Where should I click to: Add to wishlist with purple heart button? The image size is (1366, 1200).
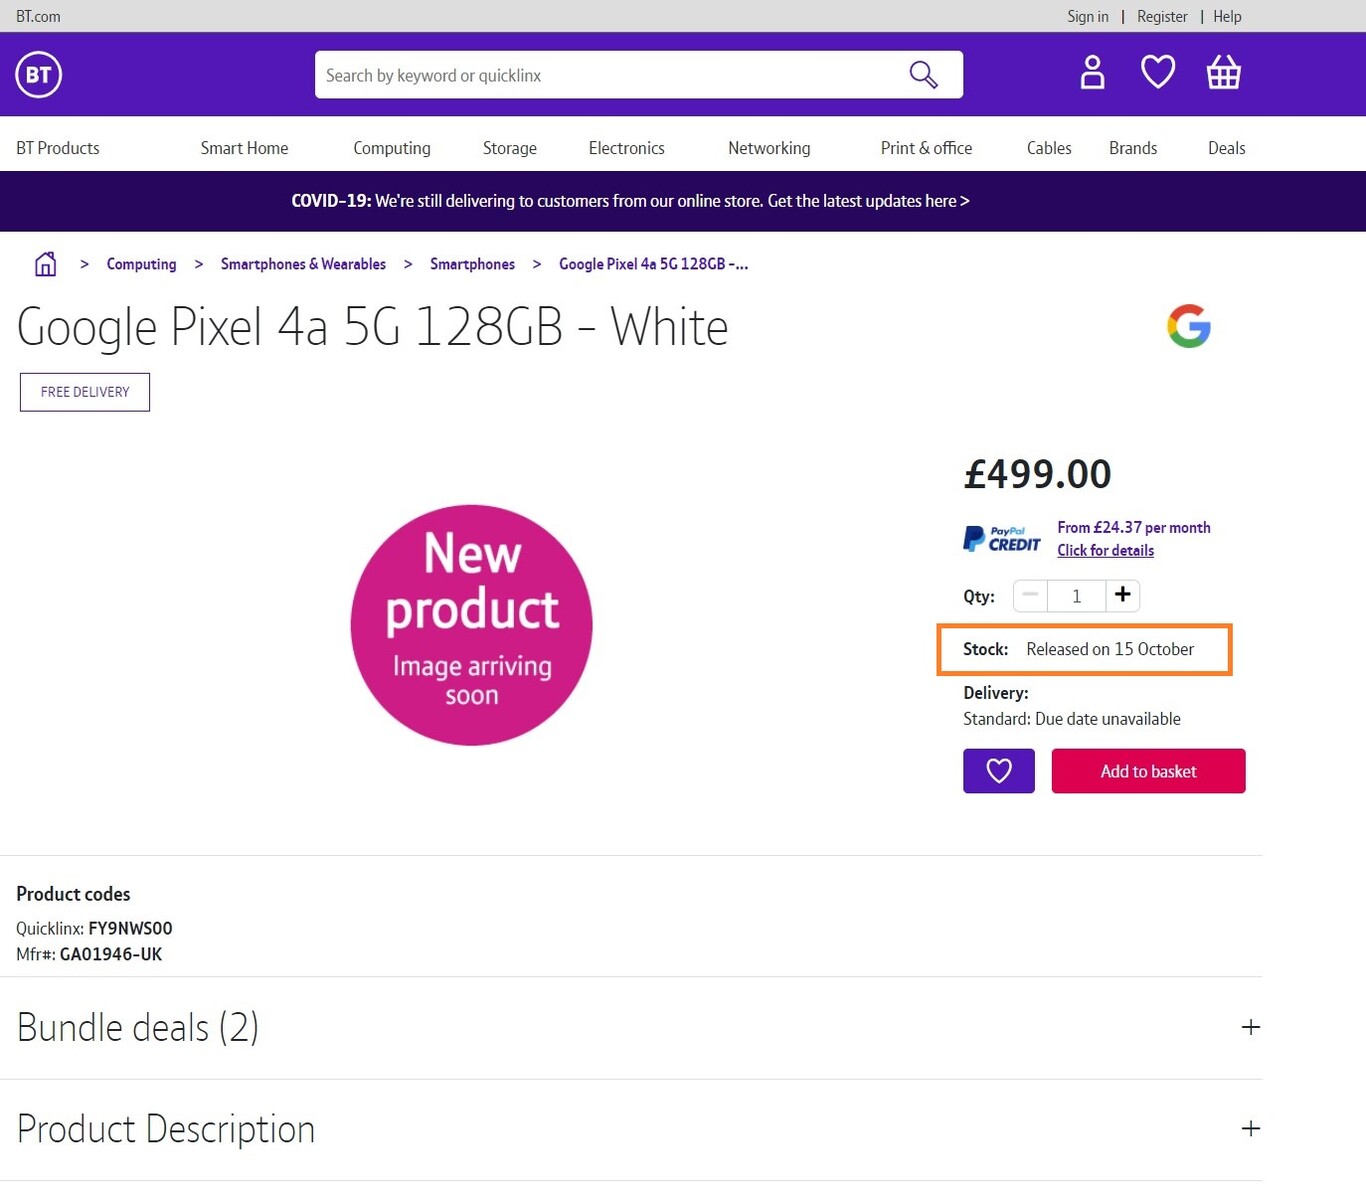tap(998, 771)
